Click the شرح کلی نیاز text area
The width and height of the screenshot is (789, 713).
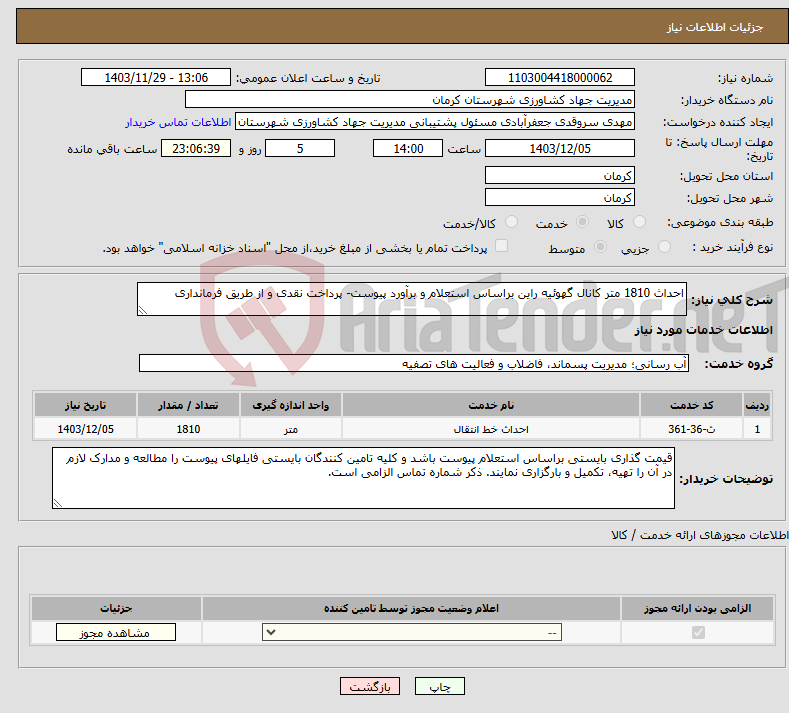point(412,299)
